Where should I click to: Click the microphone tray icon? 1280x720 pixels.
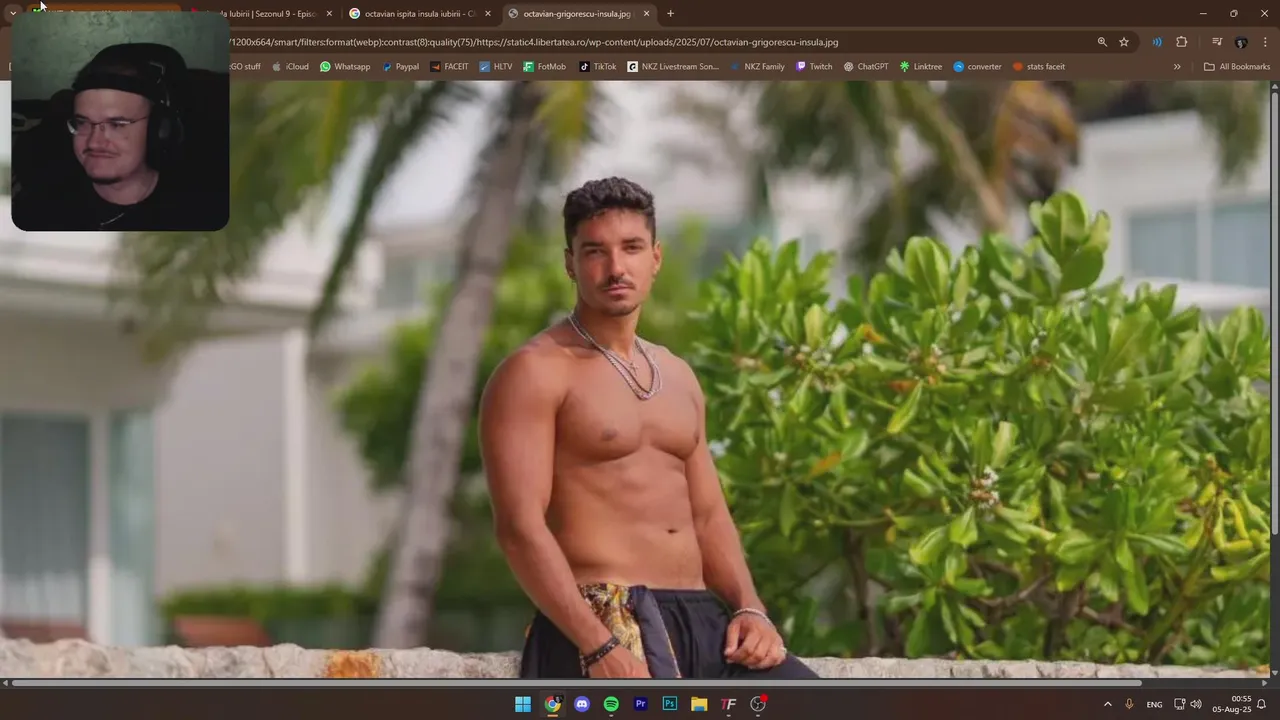pos(1130,704)
